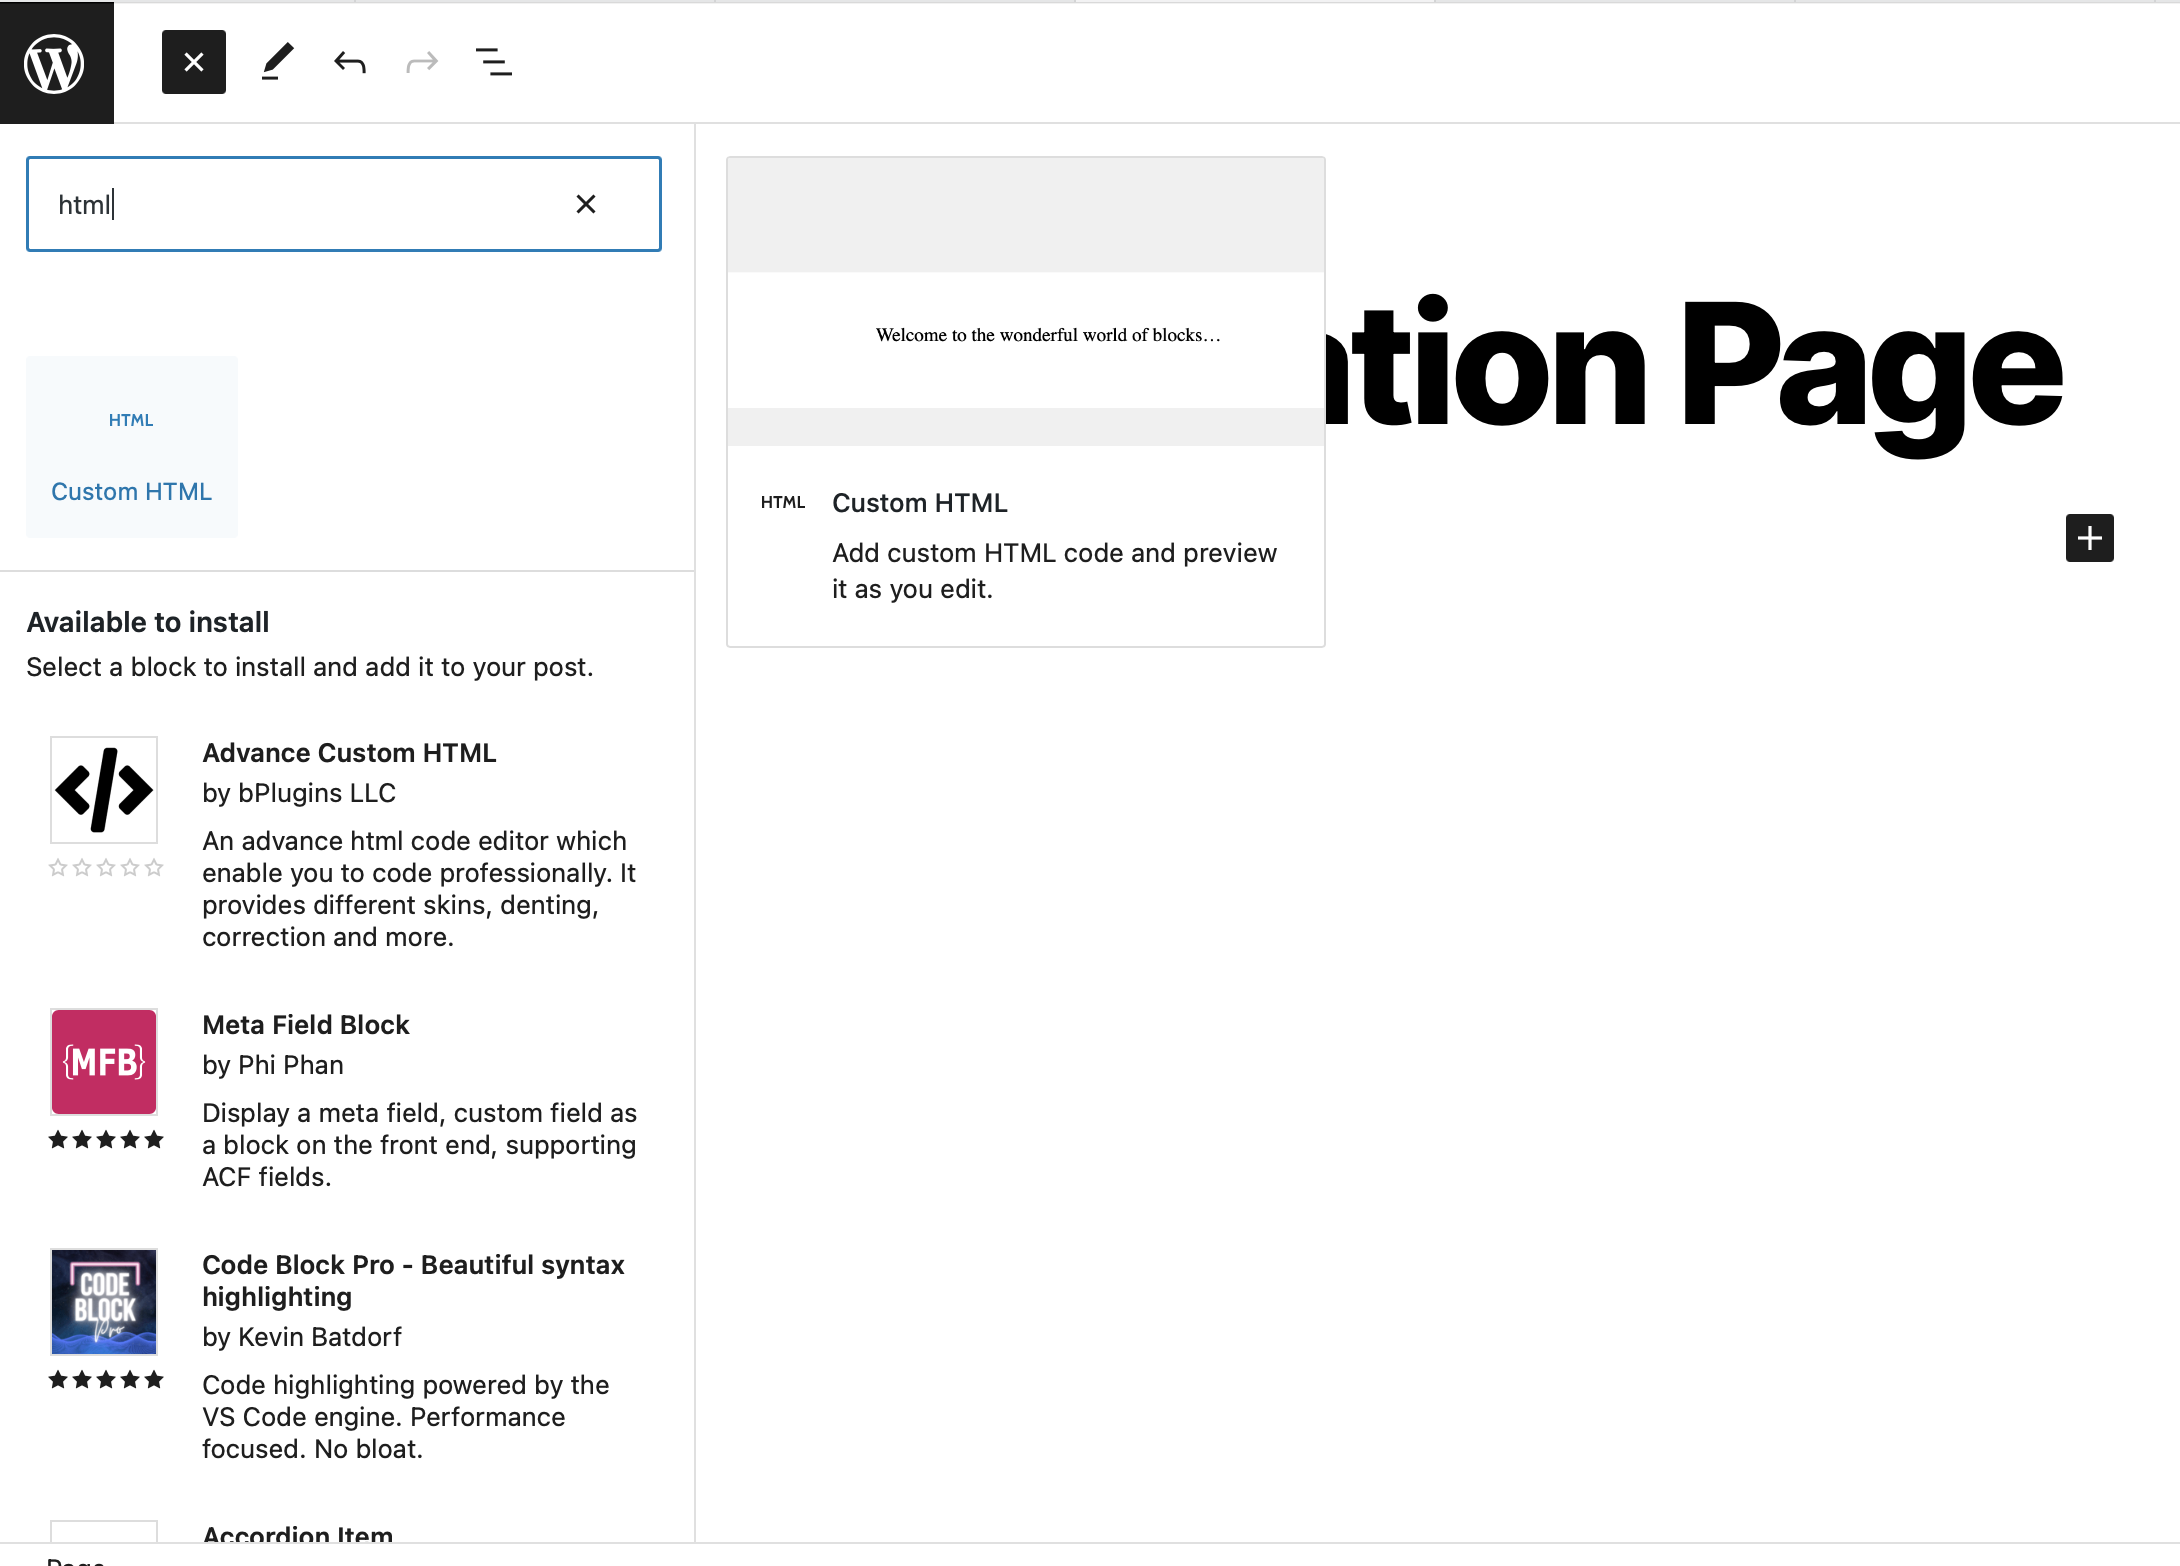Image resolution: width=2180 pixels, height=1566 pixels.
Task: Close the block inserter panel
Action: [x=193, y=61]
